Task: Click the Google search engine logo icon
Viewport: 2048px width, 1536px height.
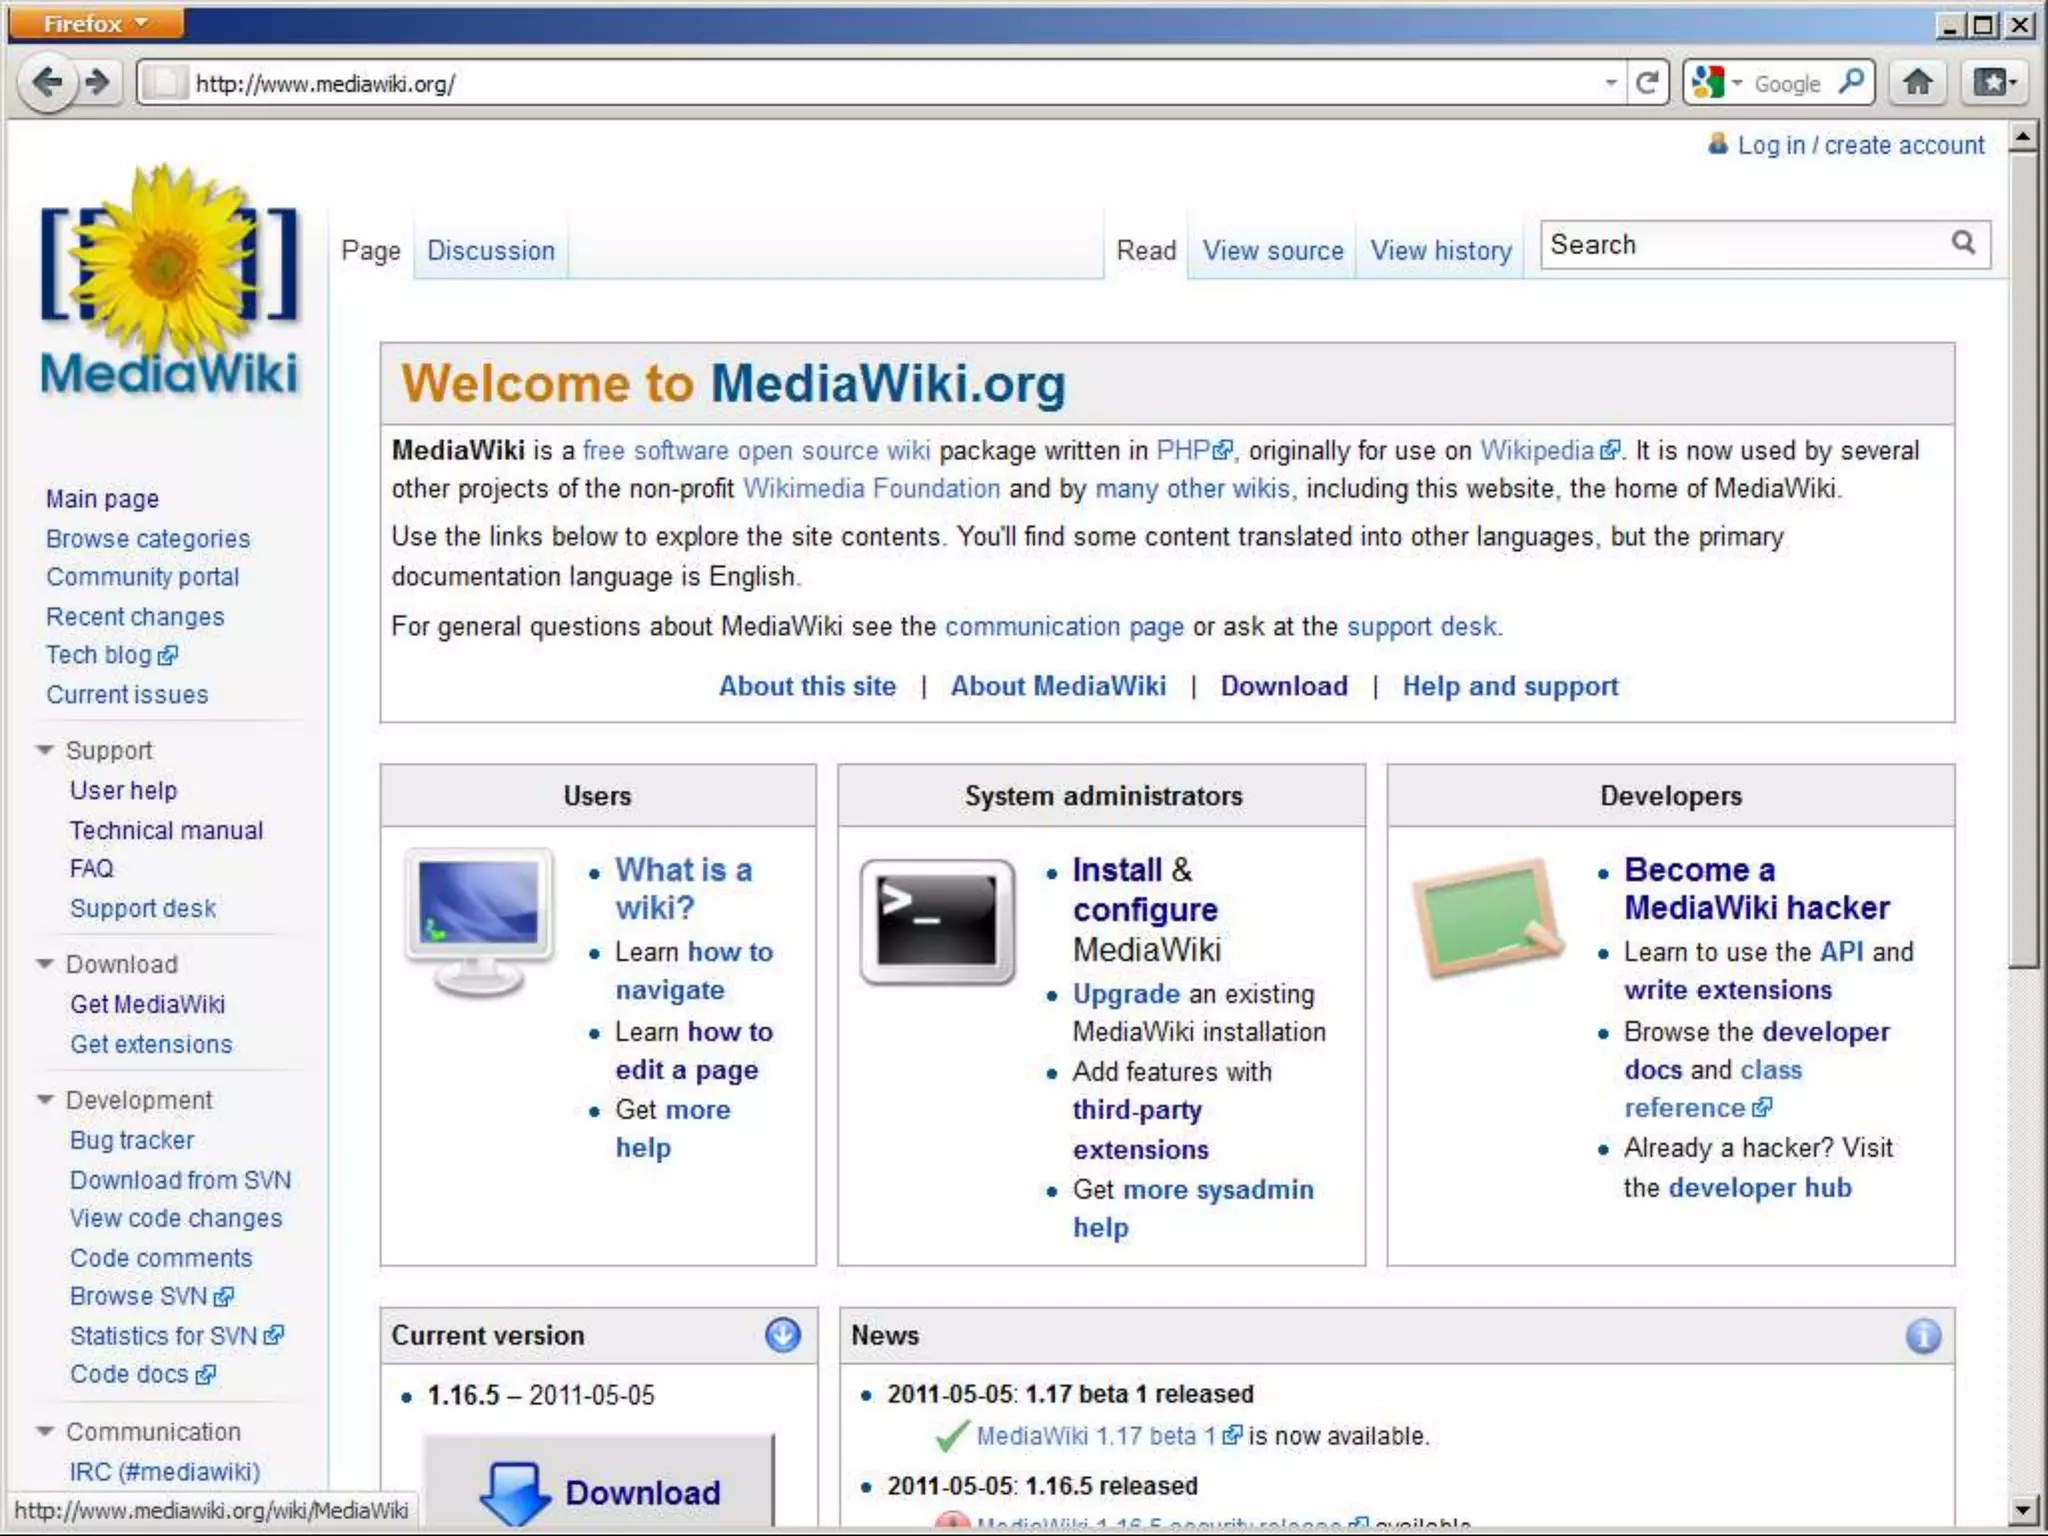Action: point(1709,83)
